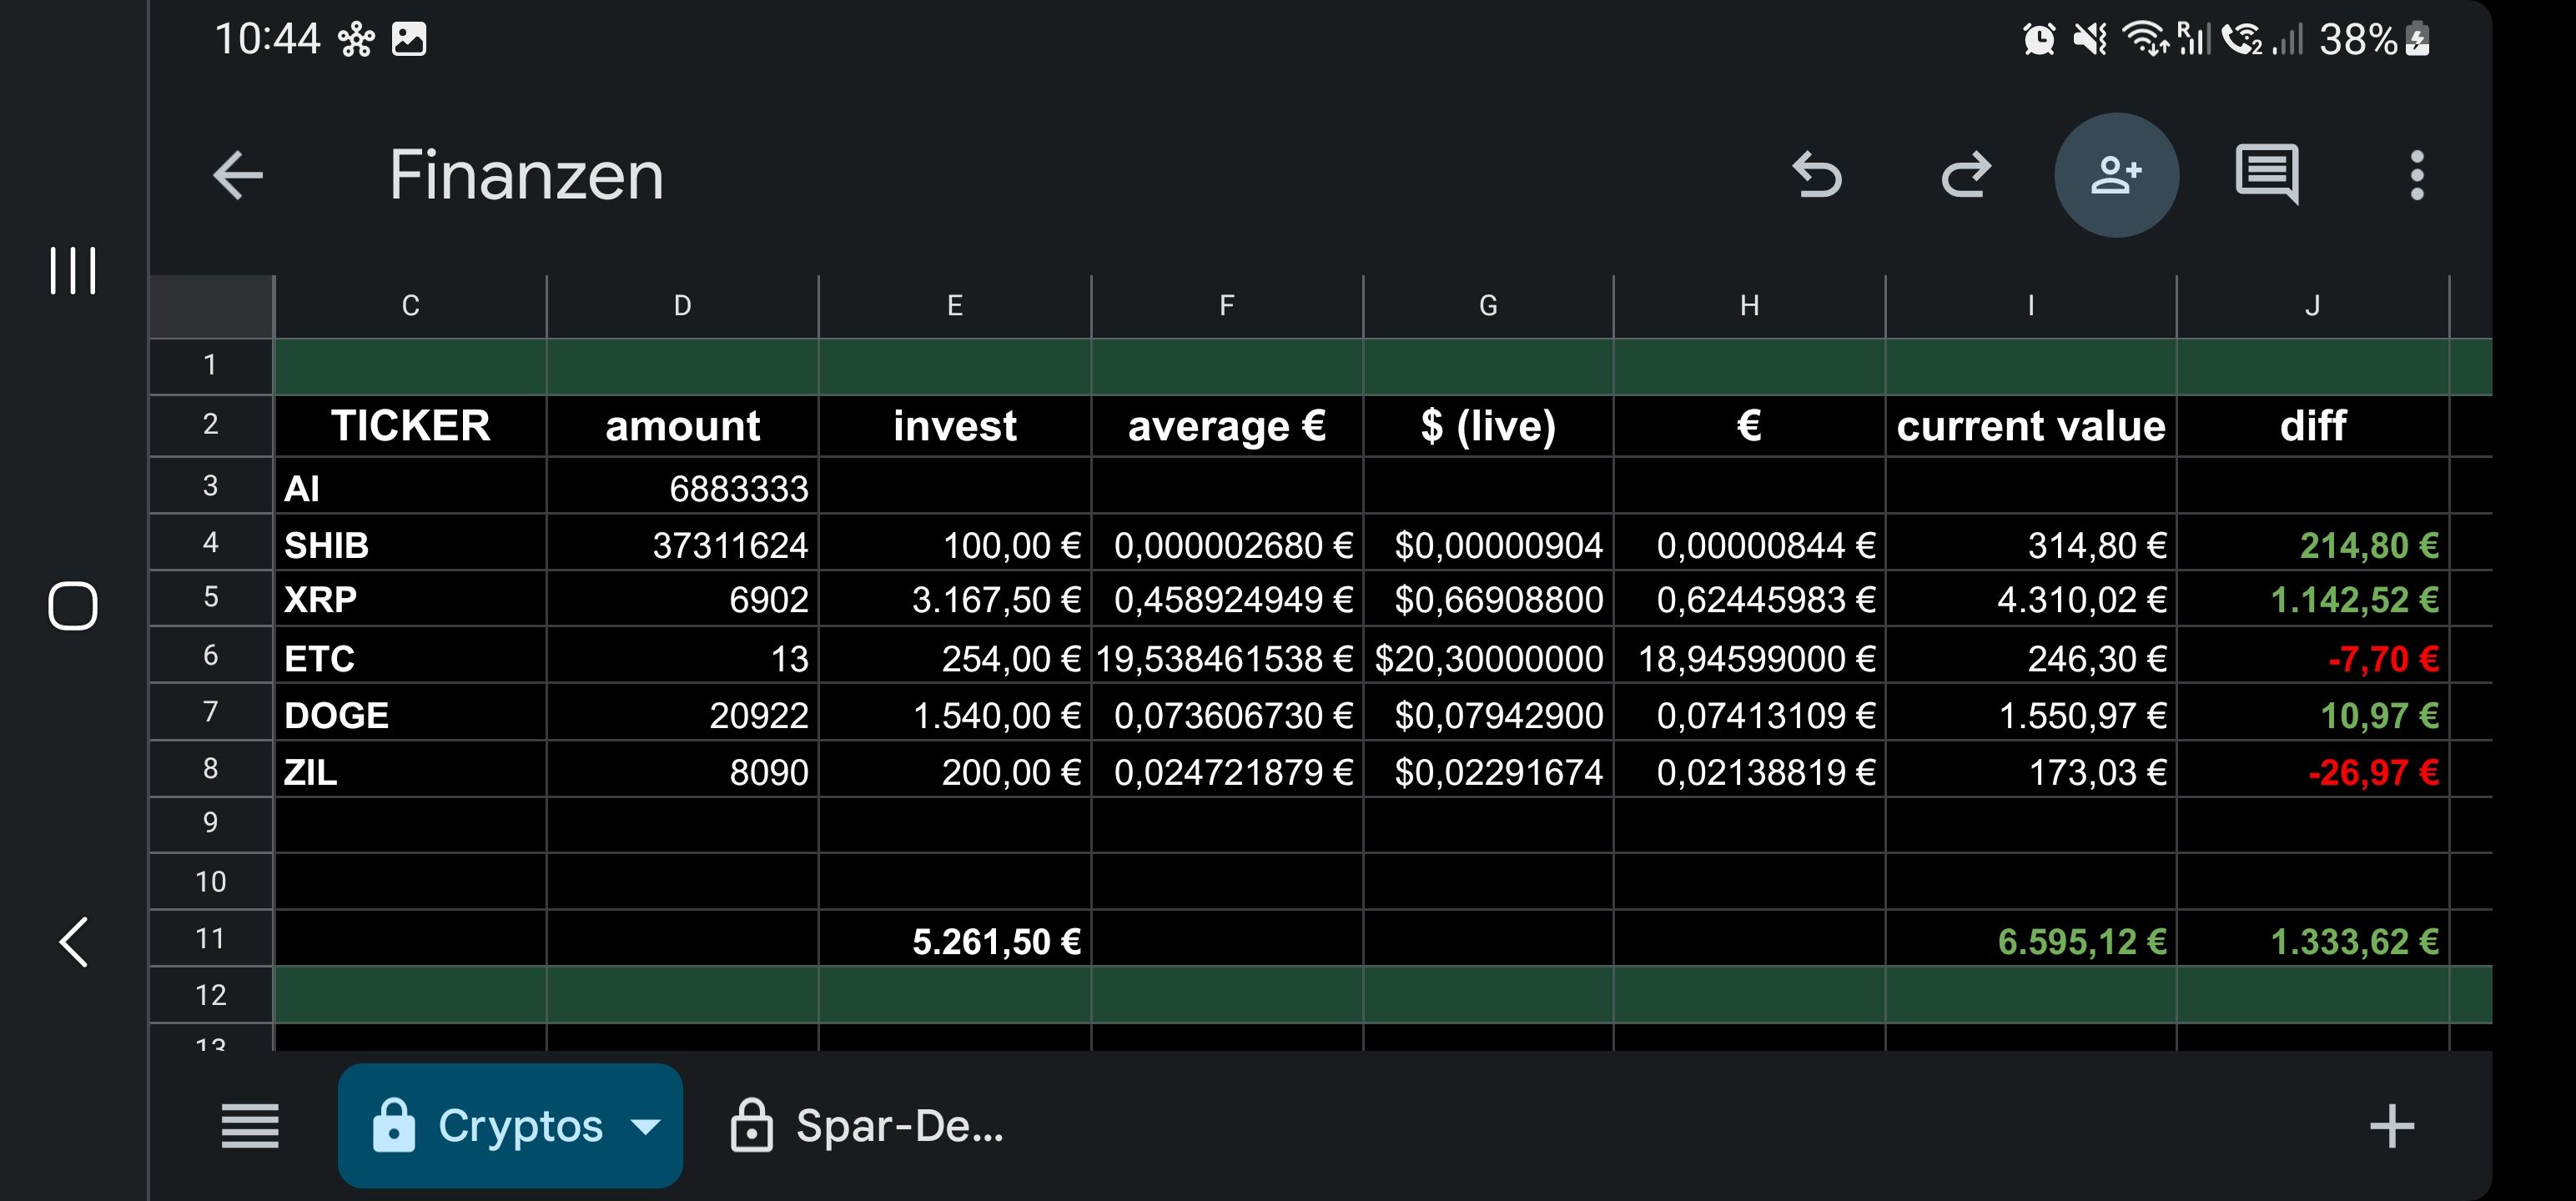Select the AI ticker cell
Screen dimensions: 2576x1201
pyautogui.click(x=410, y=487)
